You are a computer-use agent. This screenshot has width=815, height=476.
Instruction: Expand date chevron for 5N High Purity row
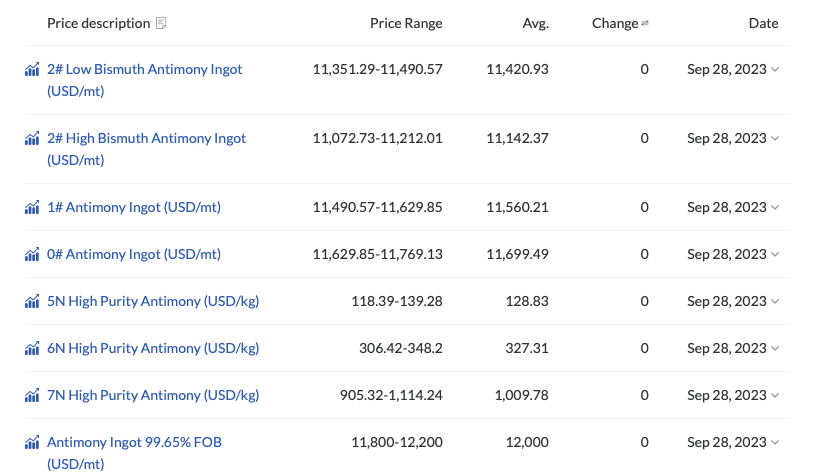pos(775,302)
